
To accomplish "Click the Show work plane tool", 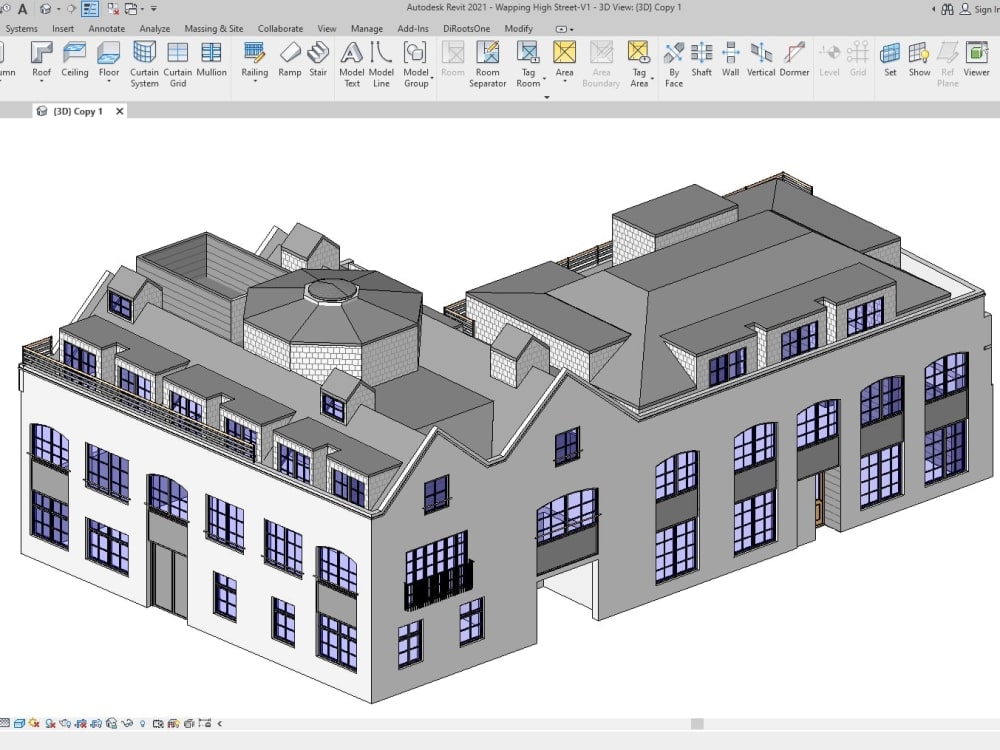I will tap(919, 60).
